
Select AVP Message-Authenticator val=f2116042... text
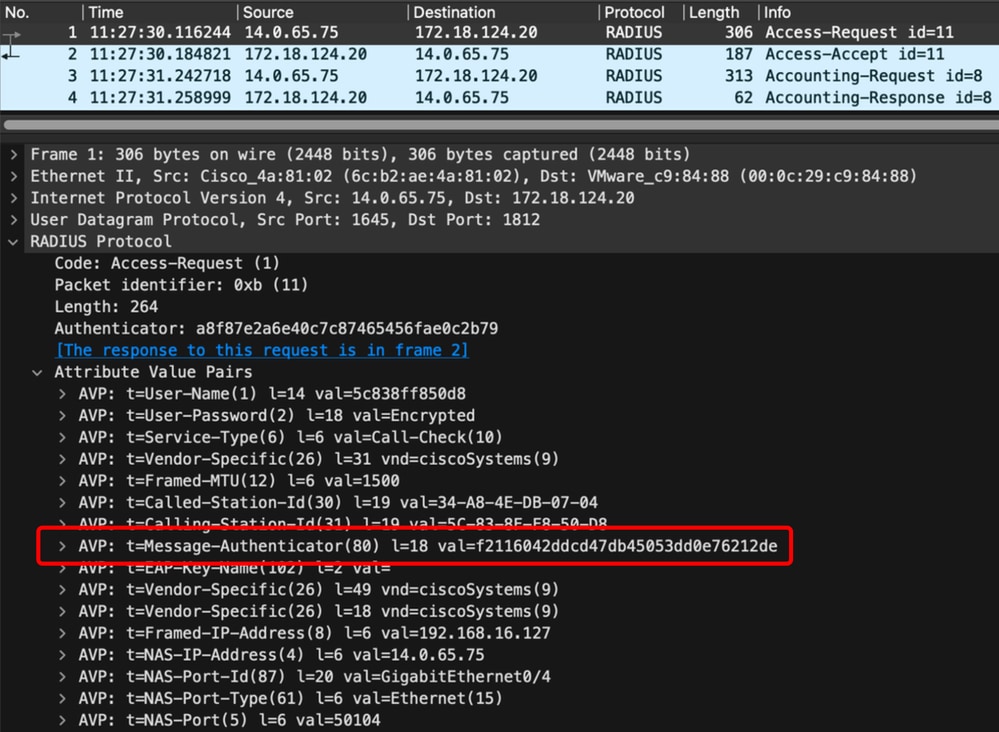[428, 546]
